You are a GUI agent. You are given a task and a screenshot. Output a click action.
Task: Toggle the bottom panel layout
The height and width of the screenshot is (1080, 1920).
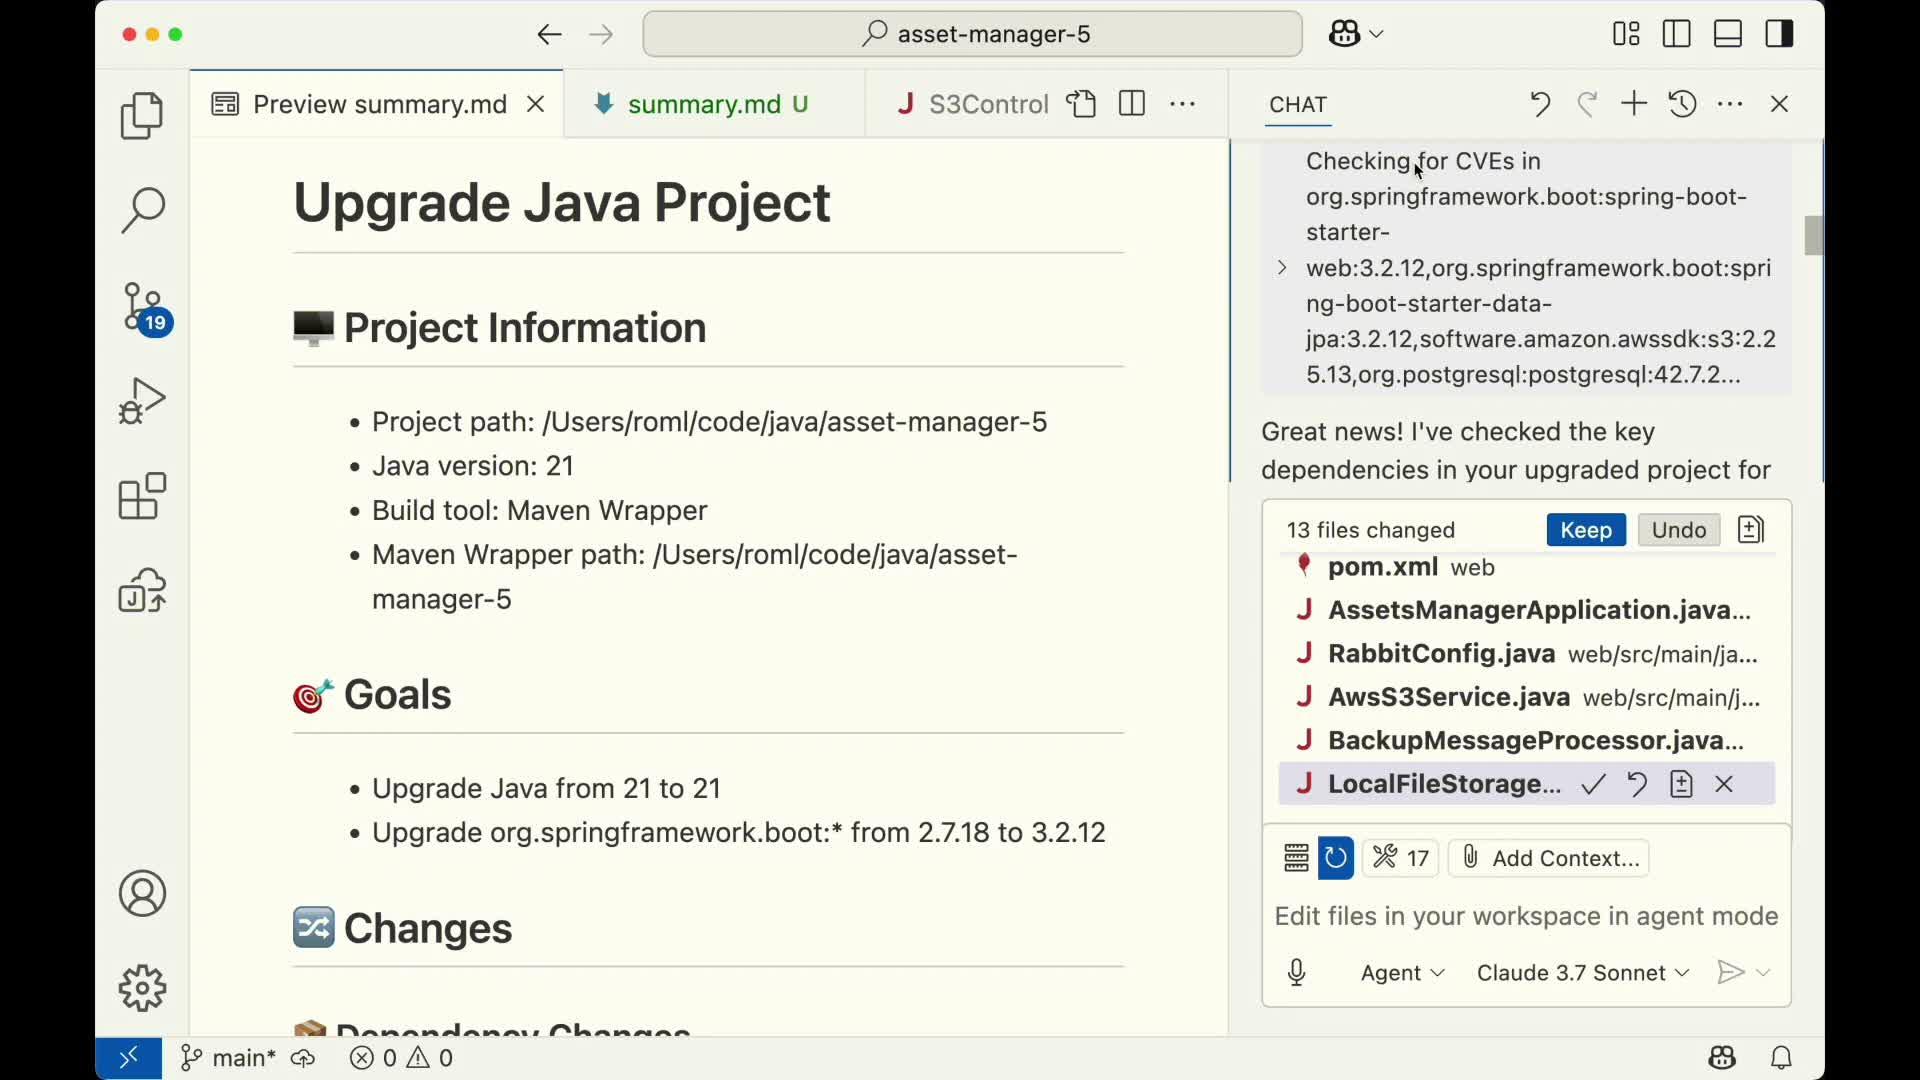pyautogui.click(x=1728, y=33)
